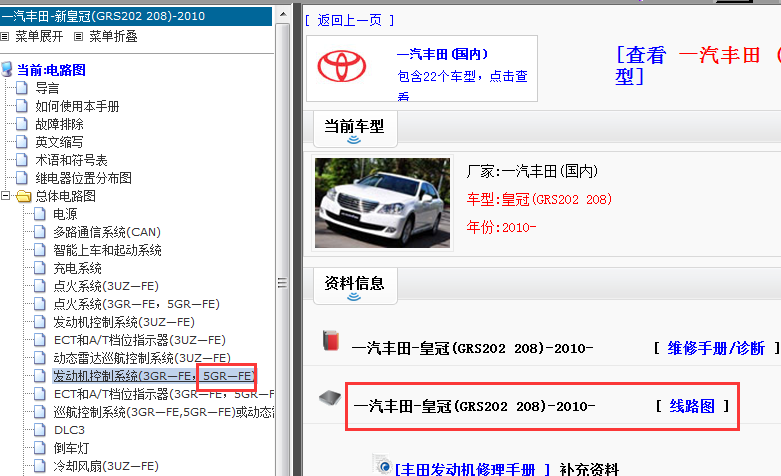Click the document icon beside 如何使用本手册

pyautogui.click(x=21, y=106)
